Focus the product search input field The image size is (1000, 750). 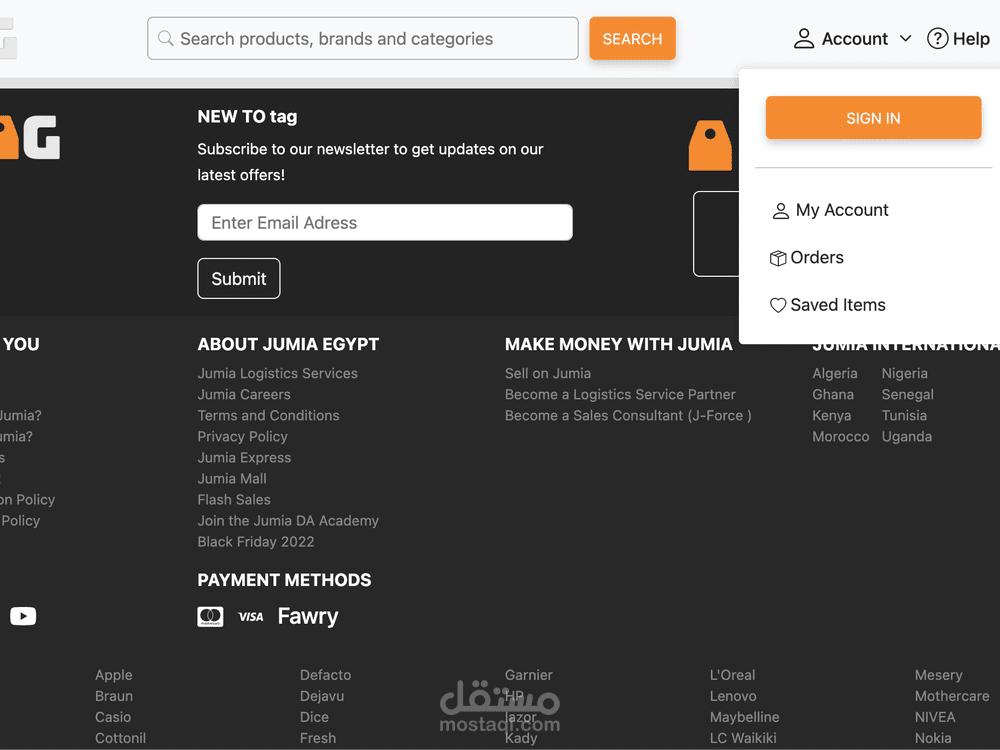[363, 39]
